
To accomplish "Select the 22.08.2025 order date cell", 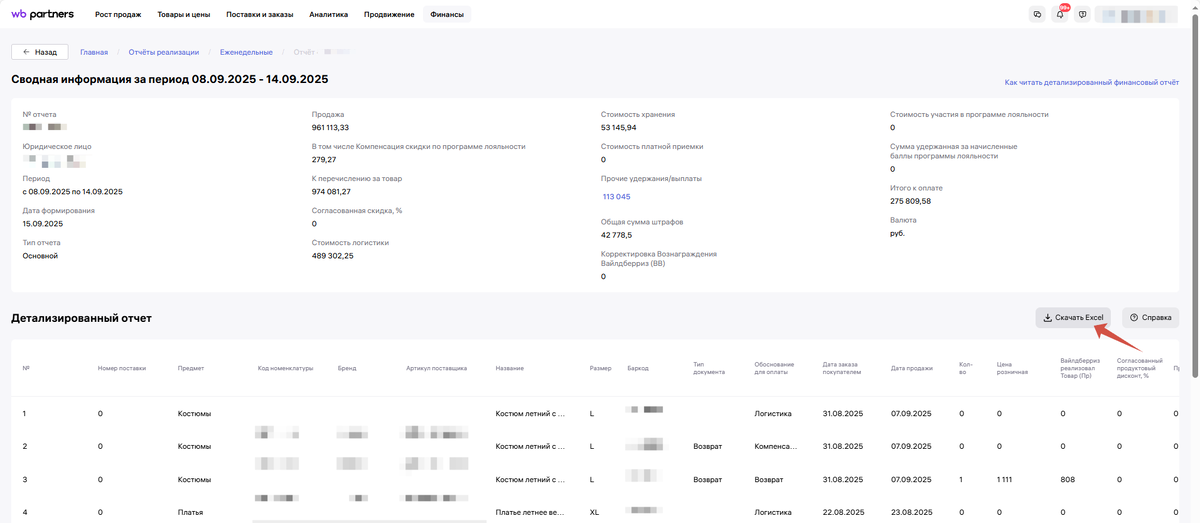I will pos(842,513).
